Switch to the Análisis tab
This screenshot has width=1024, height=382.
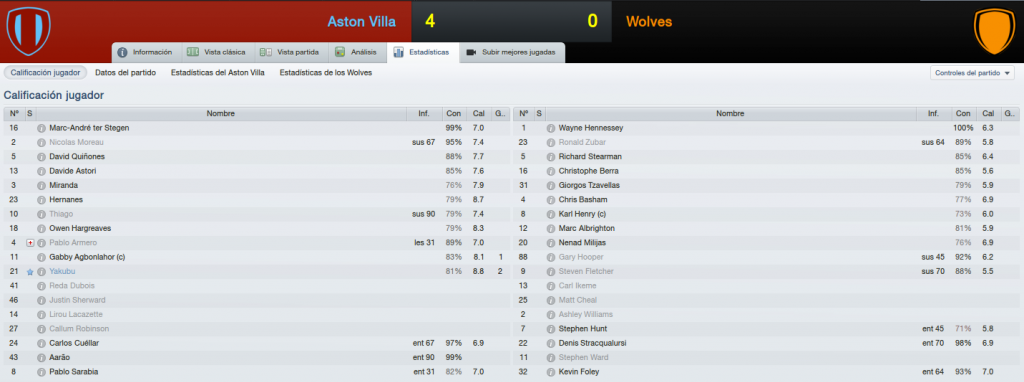[x=357, y=52]
